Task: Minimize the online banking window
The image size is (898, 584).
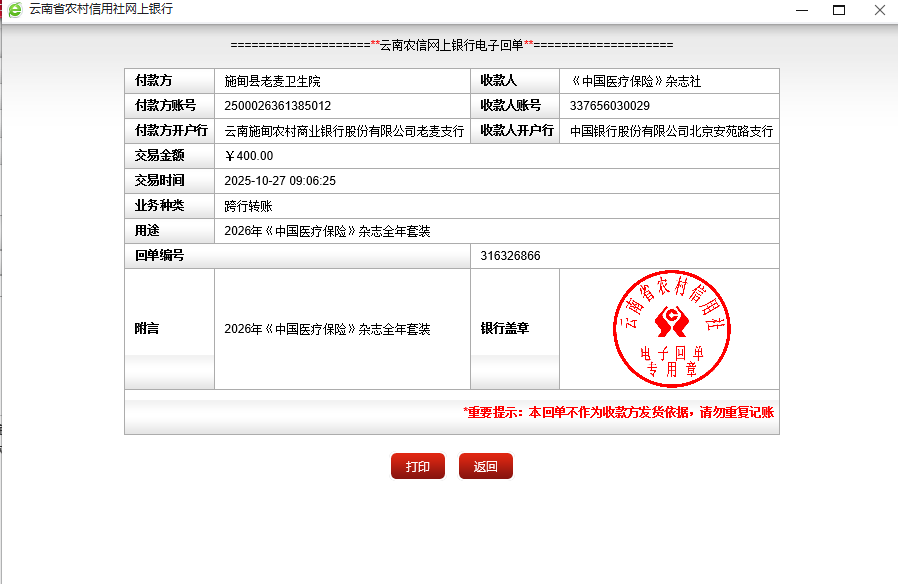Action: point(801,10)
